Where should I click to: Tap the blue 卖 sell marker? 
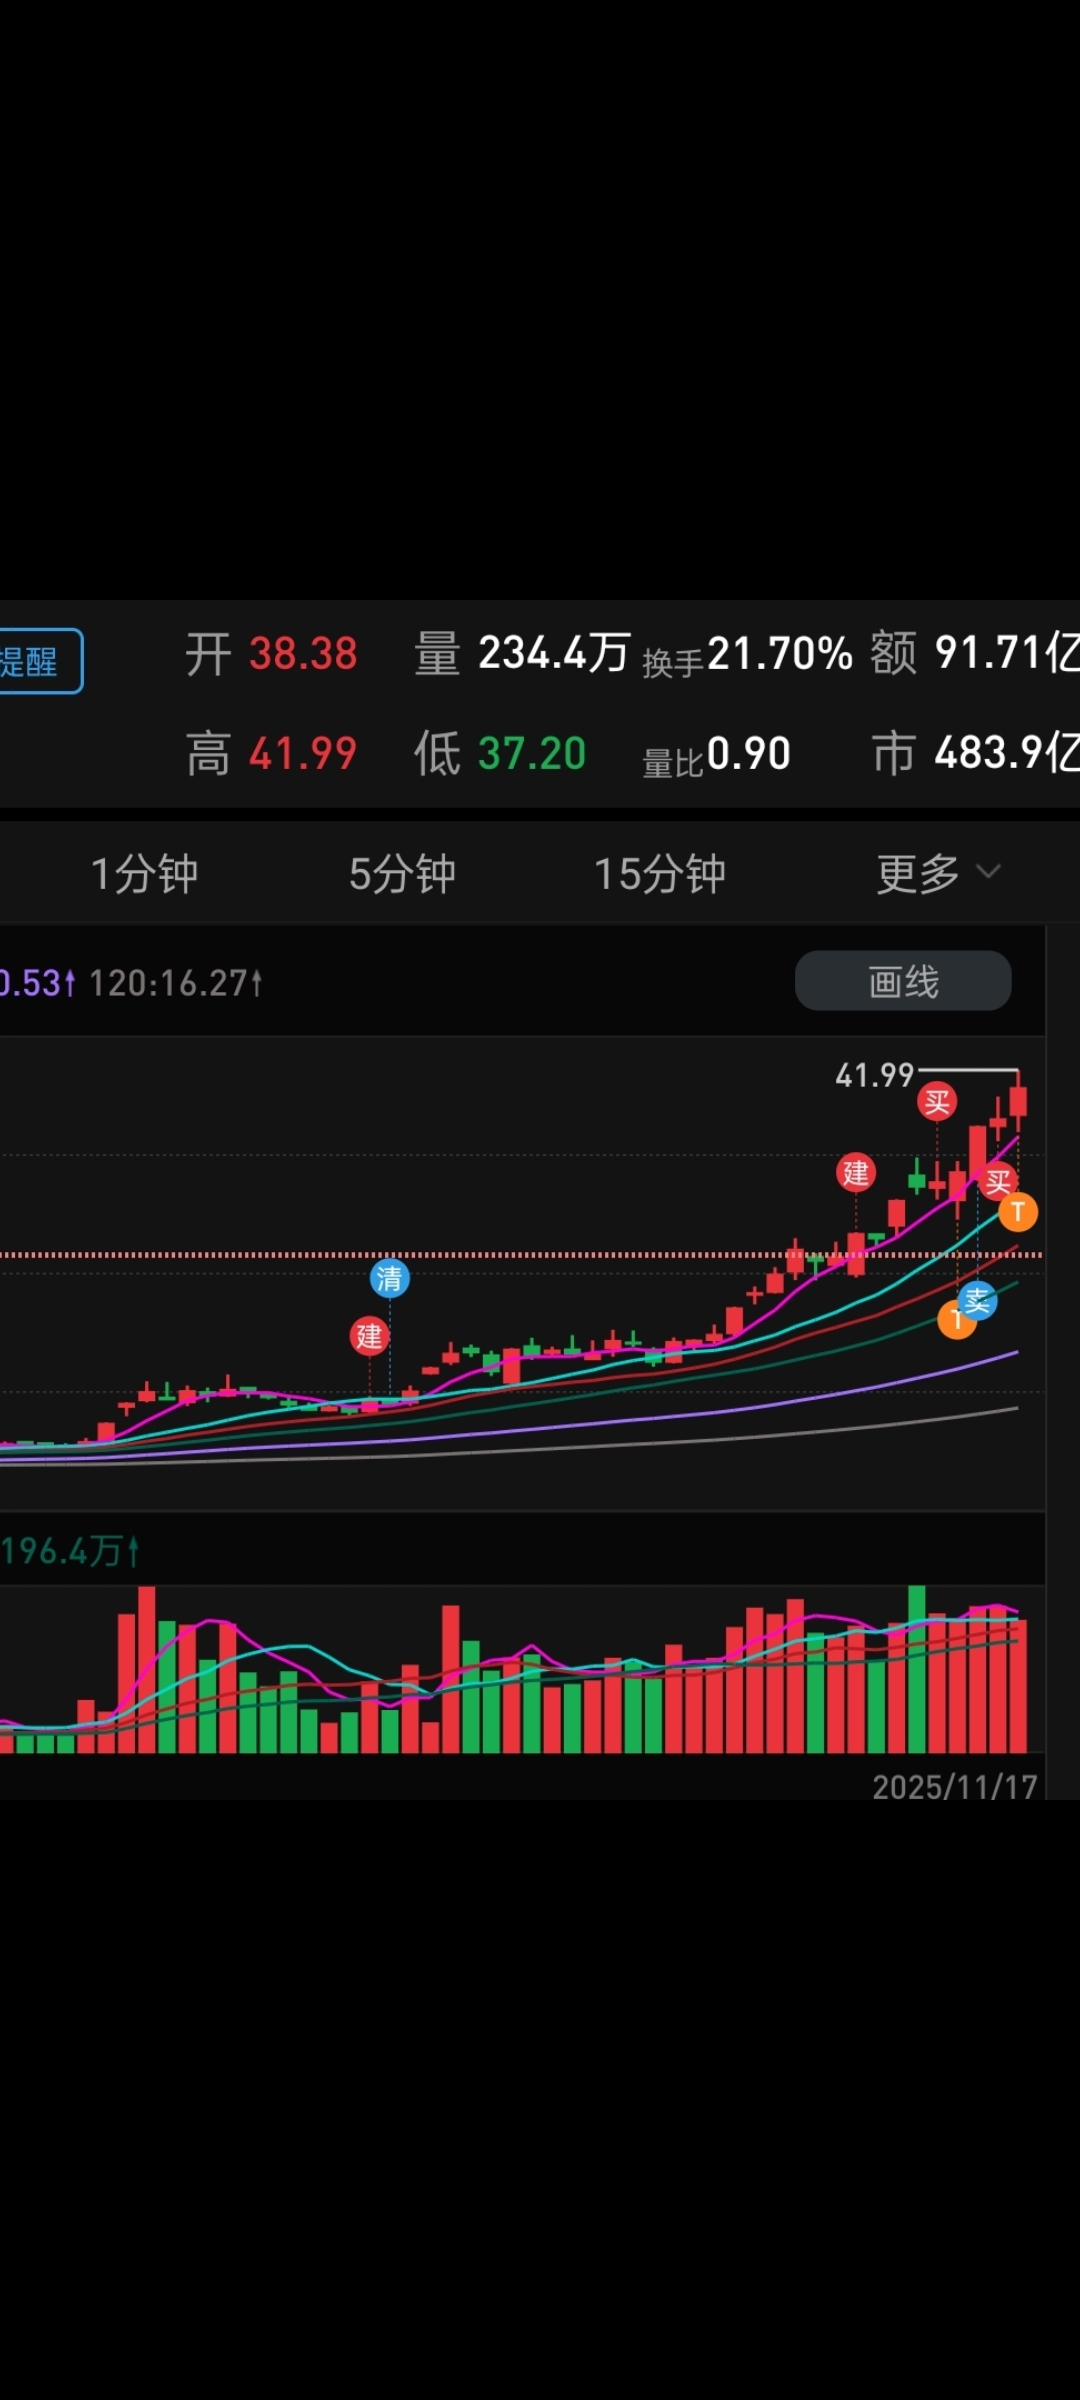(x=977, y=1301)
